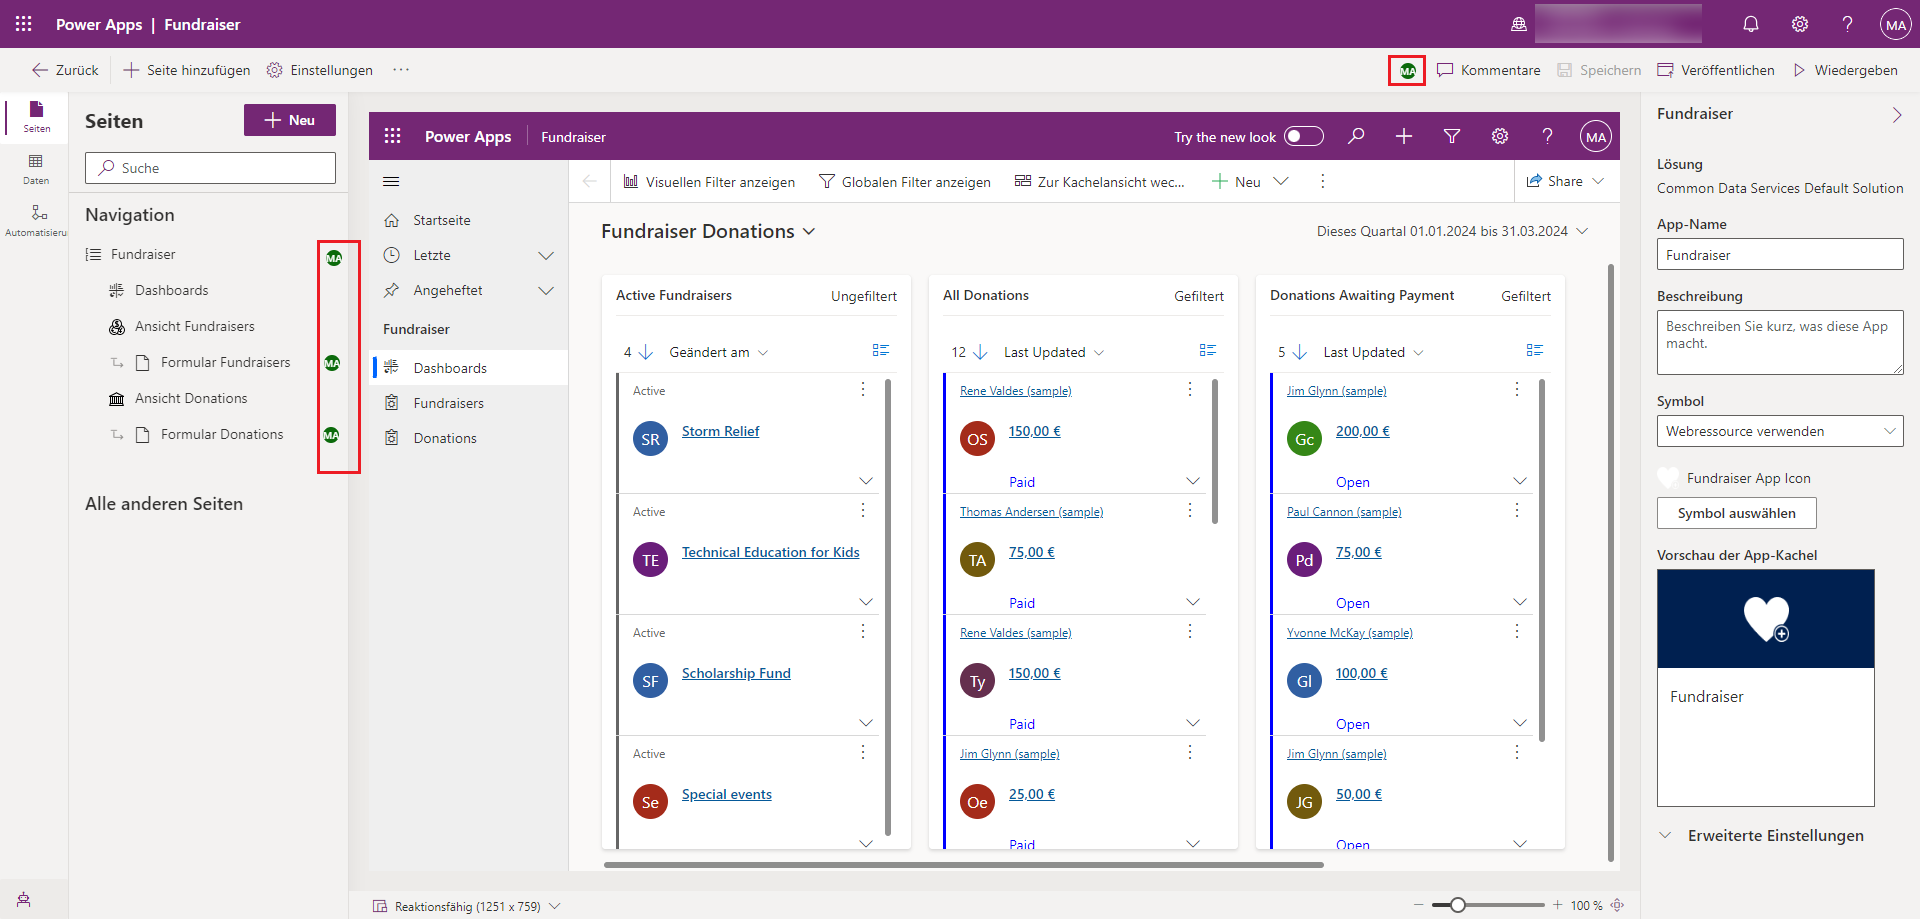Collapse the Fundraiser properties pane chevron

coord(1896,114)
